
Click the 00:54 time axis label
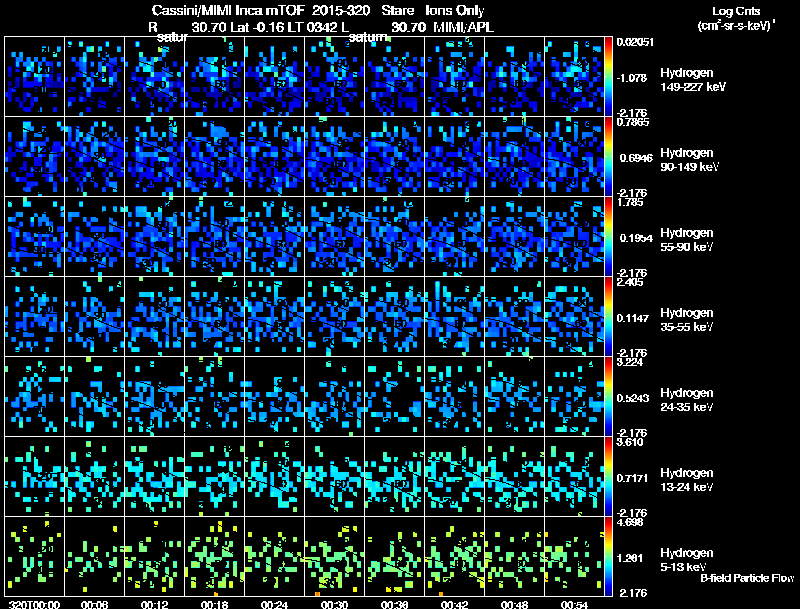click(x=574, y=604)
